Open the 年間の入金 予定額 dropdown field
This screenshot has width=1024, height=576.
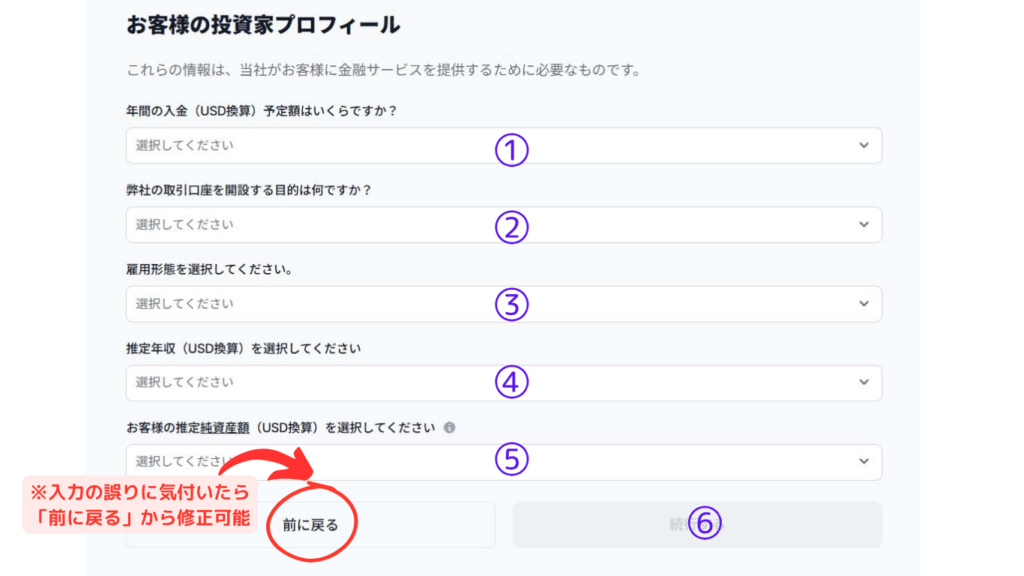[400, 145]
